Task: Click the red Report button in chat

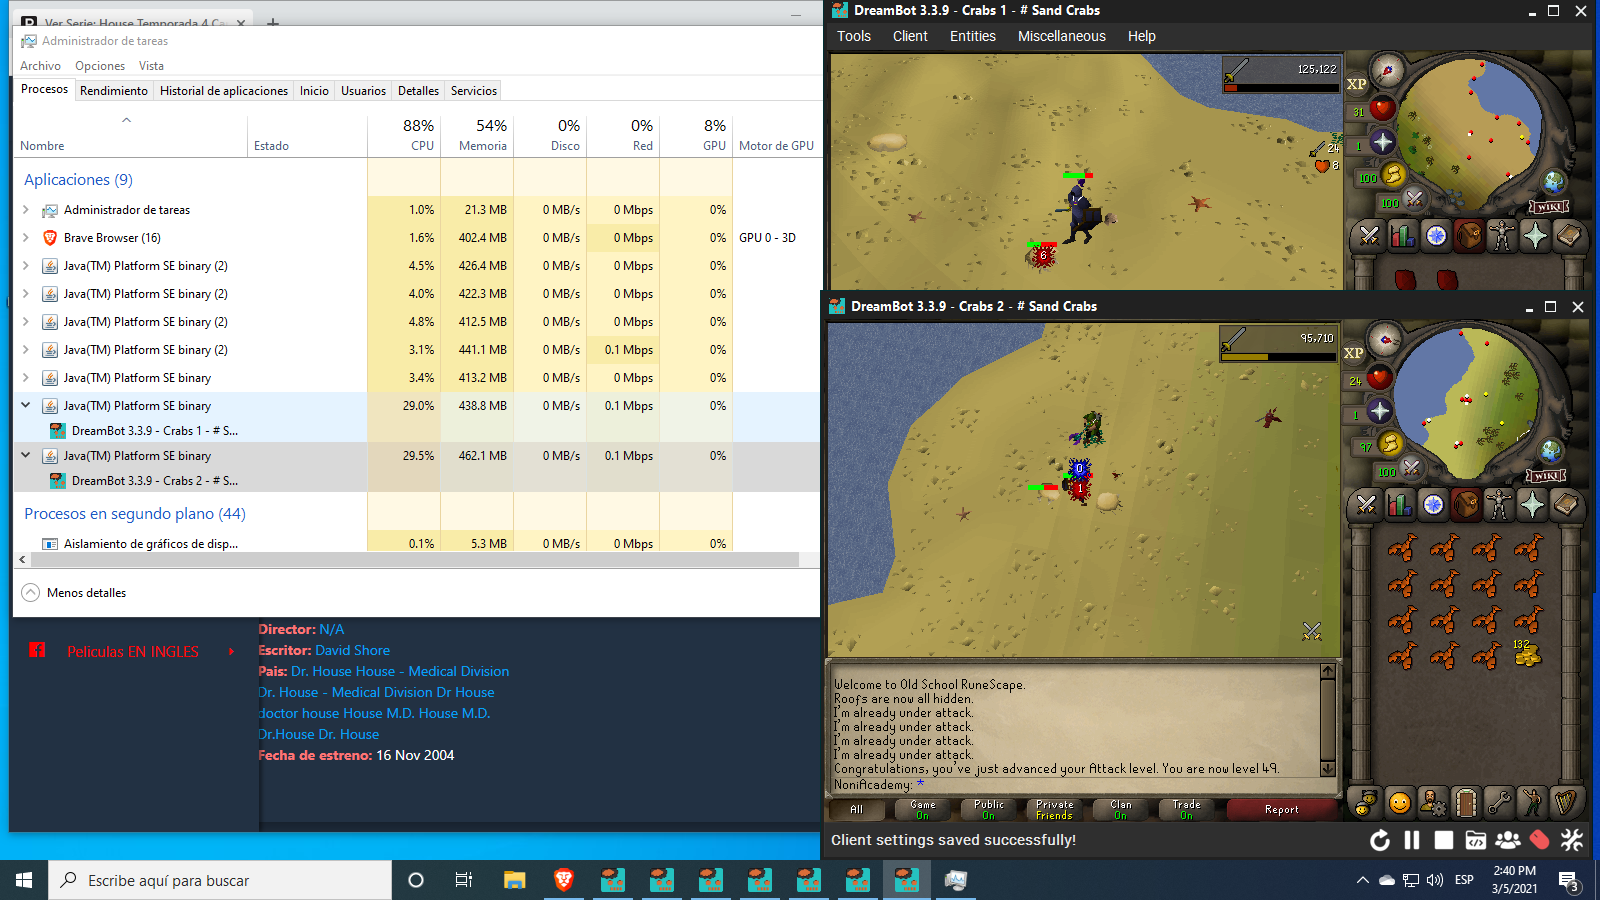Action: click(1281, 809)
